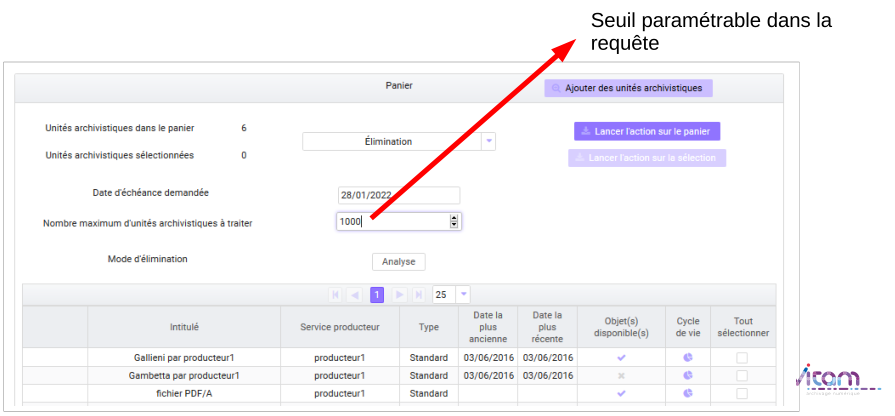The width and height of the screenshot is (895, 416).
Task: Click the available-object checkmark in Gallieni row
Action: 621,357
